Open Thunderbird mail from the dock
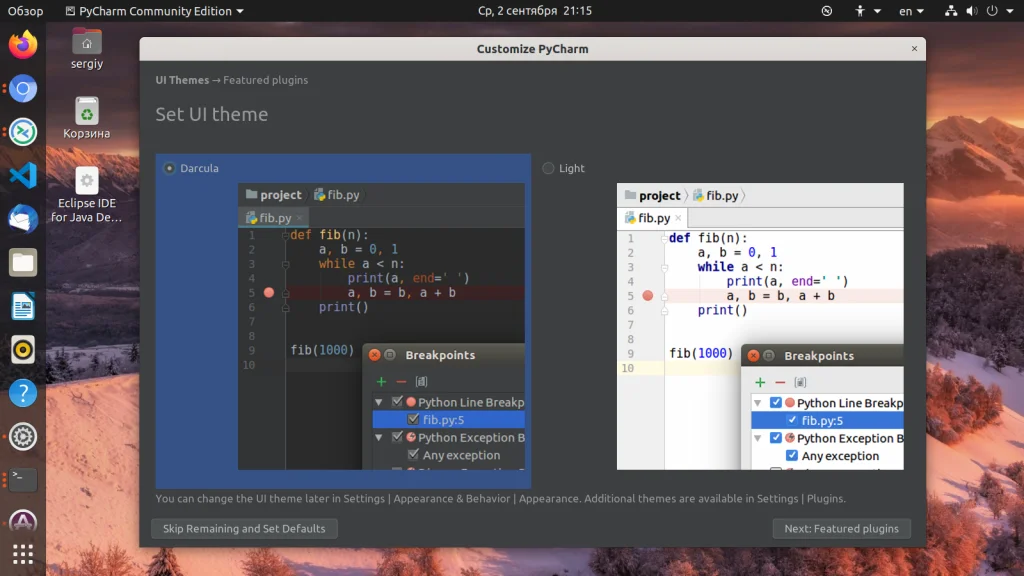 click(23, 219)
